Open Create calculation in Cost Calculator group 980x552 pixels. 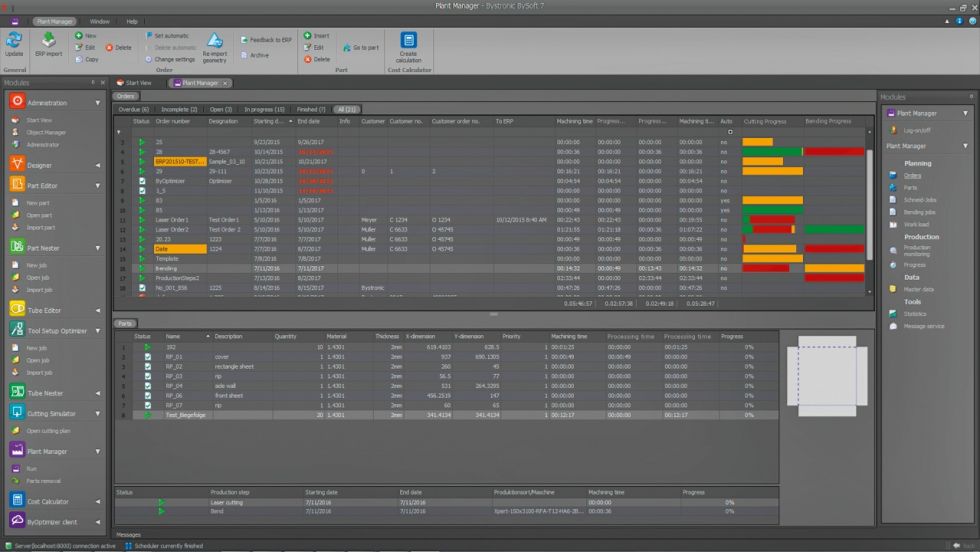click(408, 48)
